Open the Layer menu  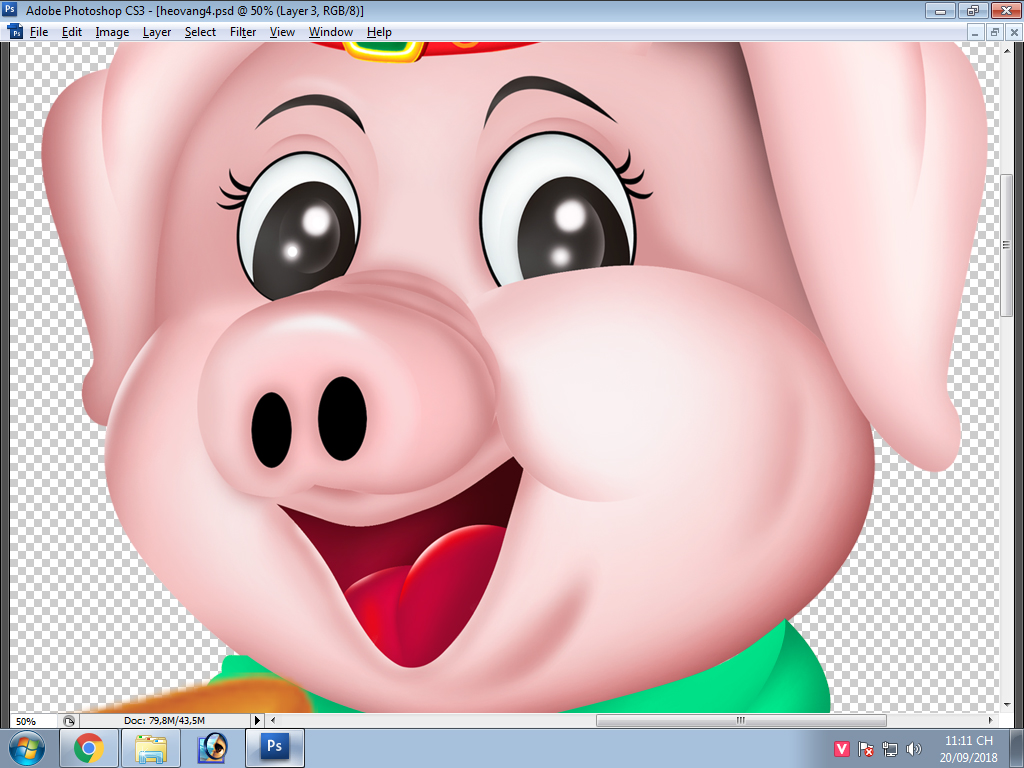156,31
